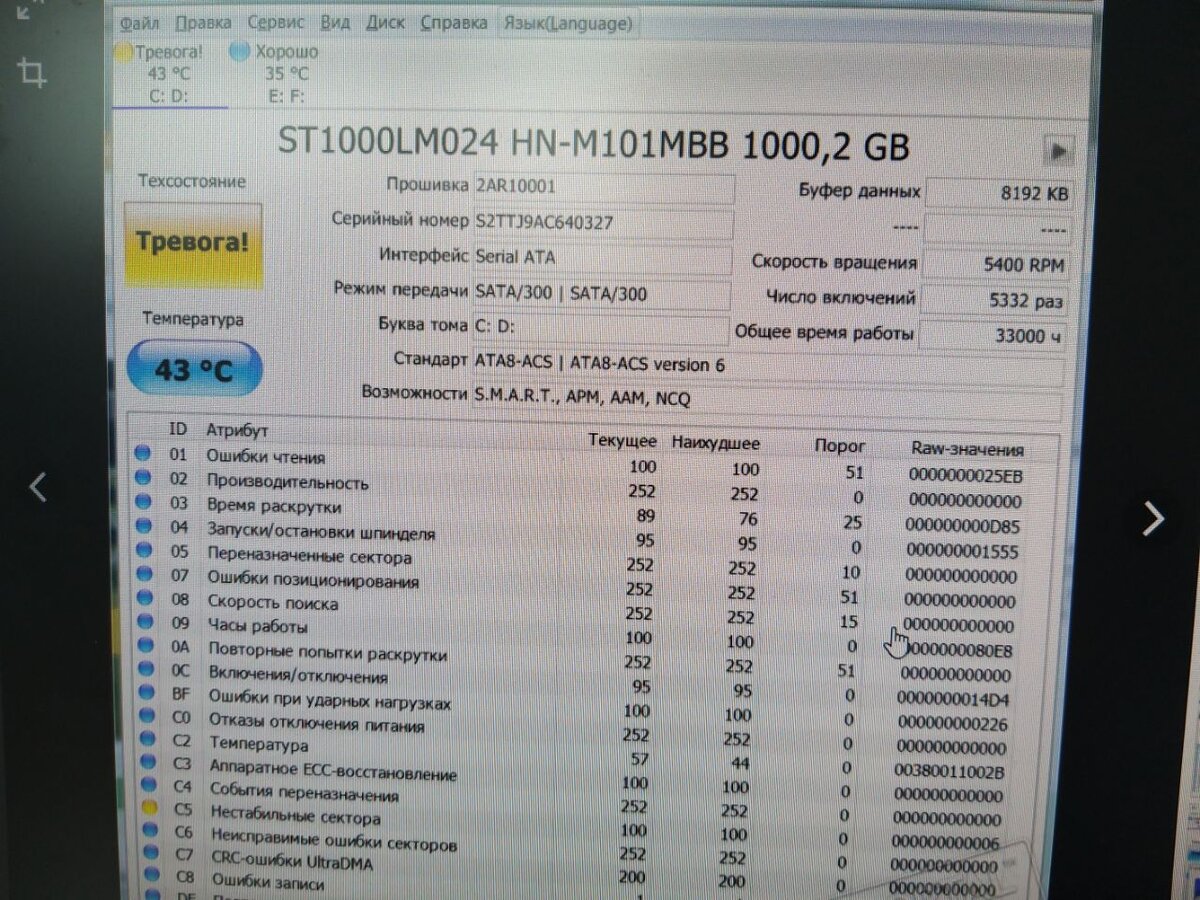The width and height of the screenshot is (1200, 900).
Task: Click blue status dot for Часы работы
Action: tap(146, 621)
